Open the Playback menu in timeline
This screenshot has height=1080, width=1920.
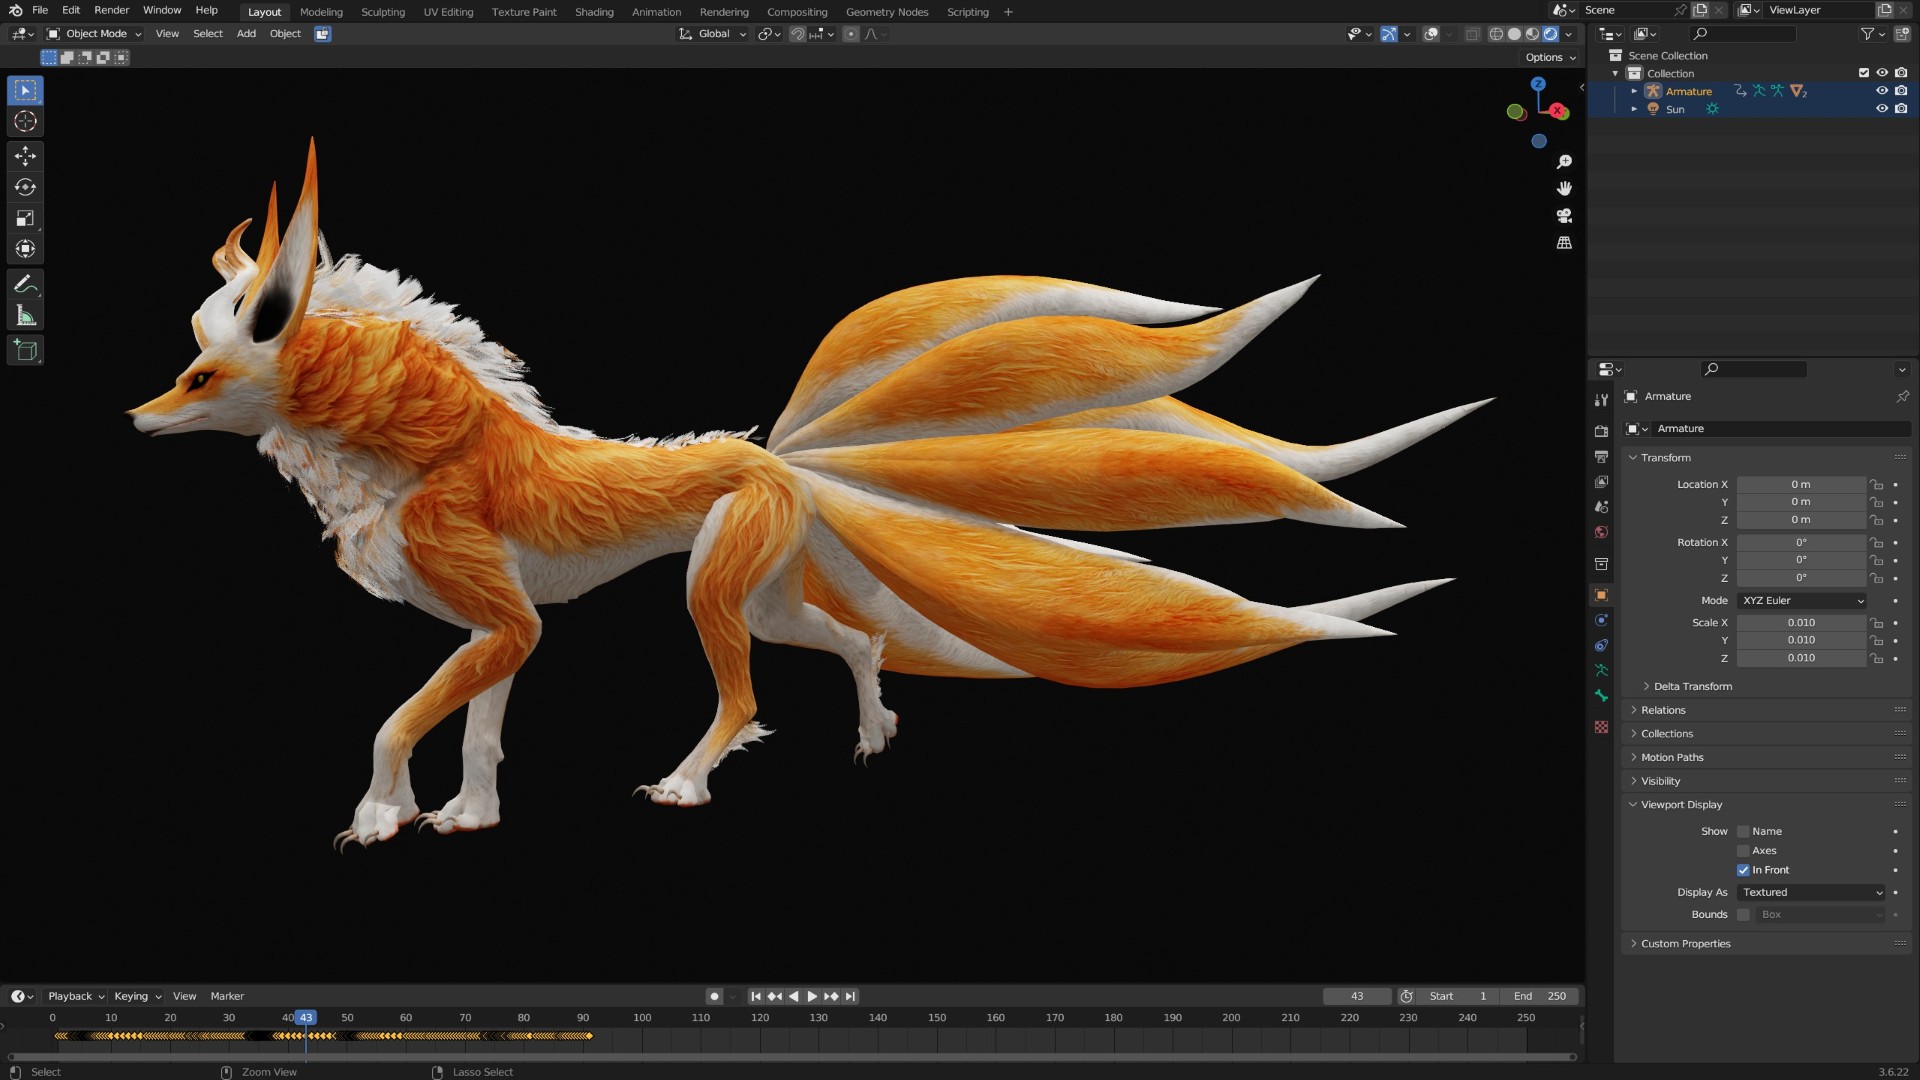pyautogui.click(x=76, y=997)
